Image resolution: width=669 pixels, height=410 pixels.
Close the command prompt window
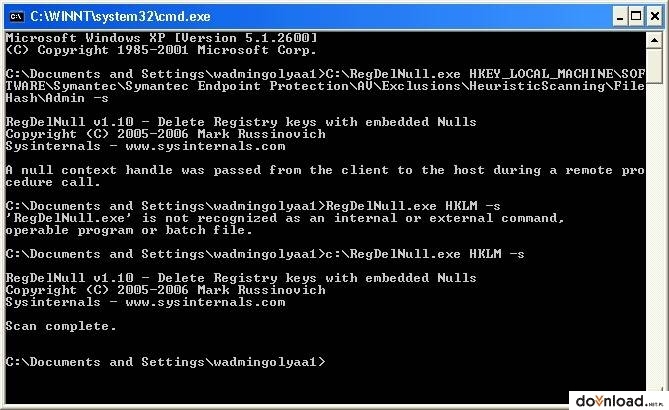pos(655,17)
